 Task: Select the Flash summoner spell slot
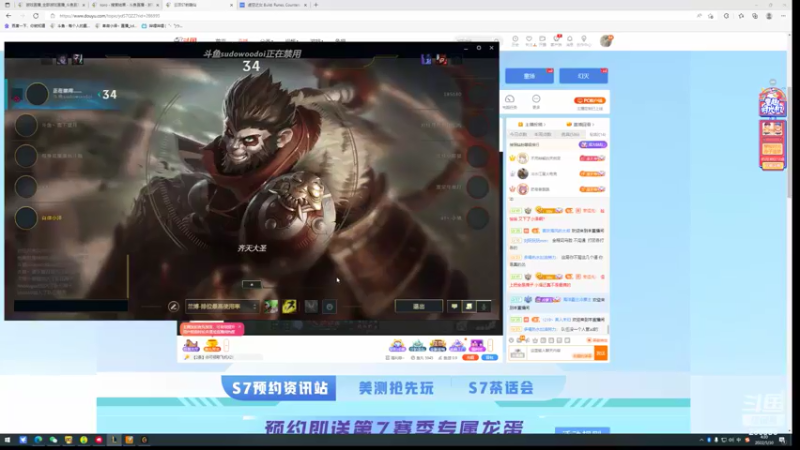point(289,306)
